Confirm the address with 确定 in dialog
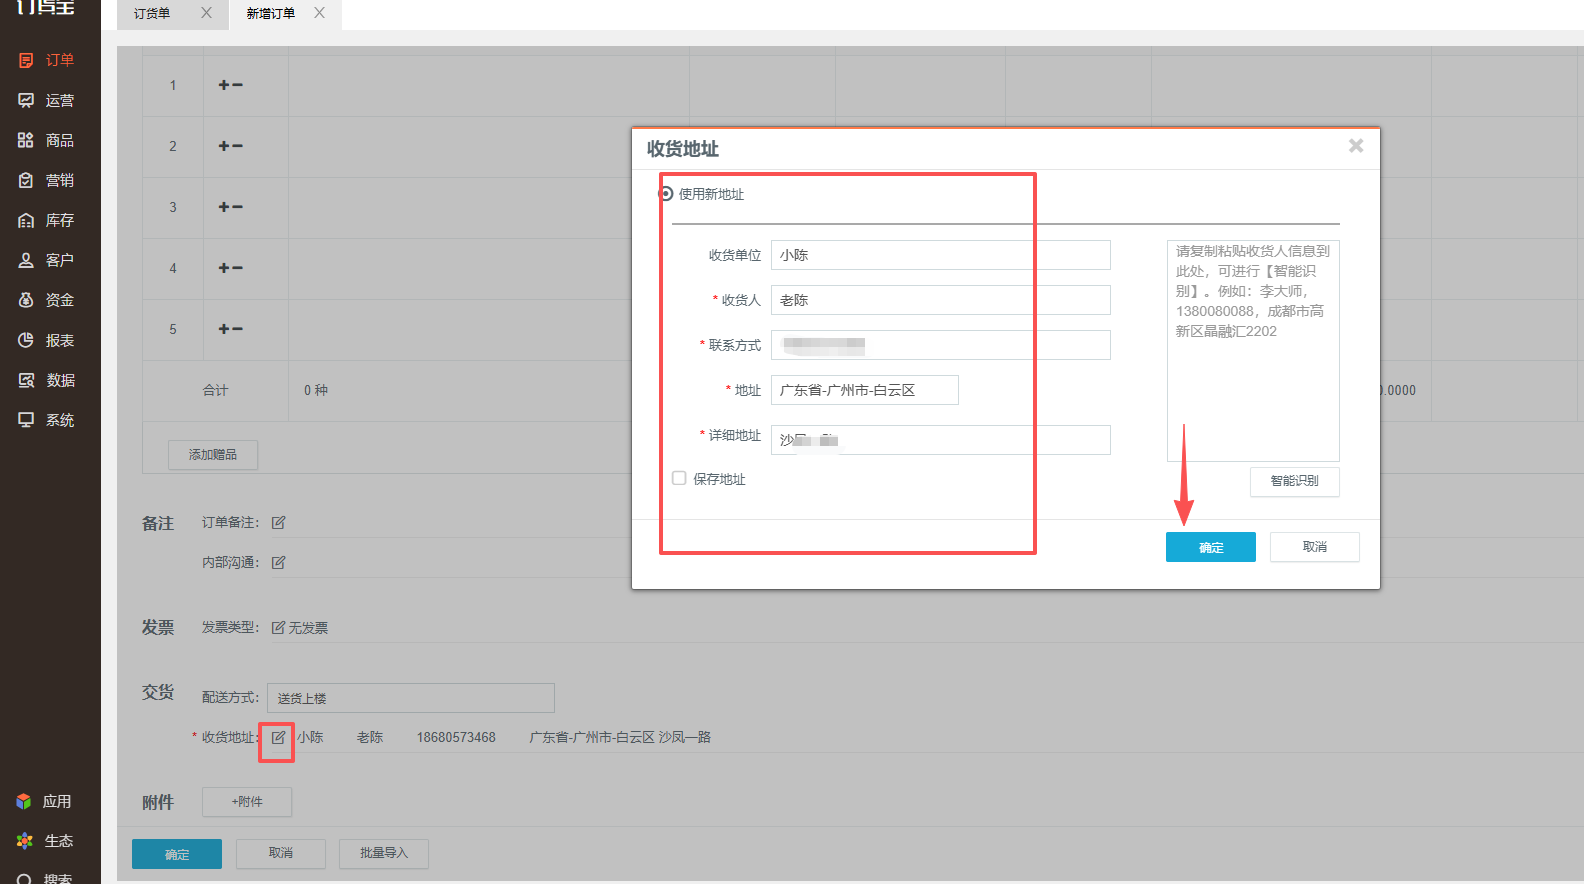The width and height of the screenshot is (1584, 884). [x=1211, y=547]
